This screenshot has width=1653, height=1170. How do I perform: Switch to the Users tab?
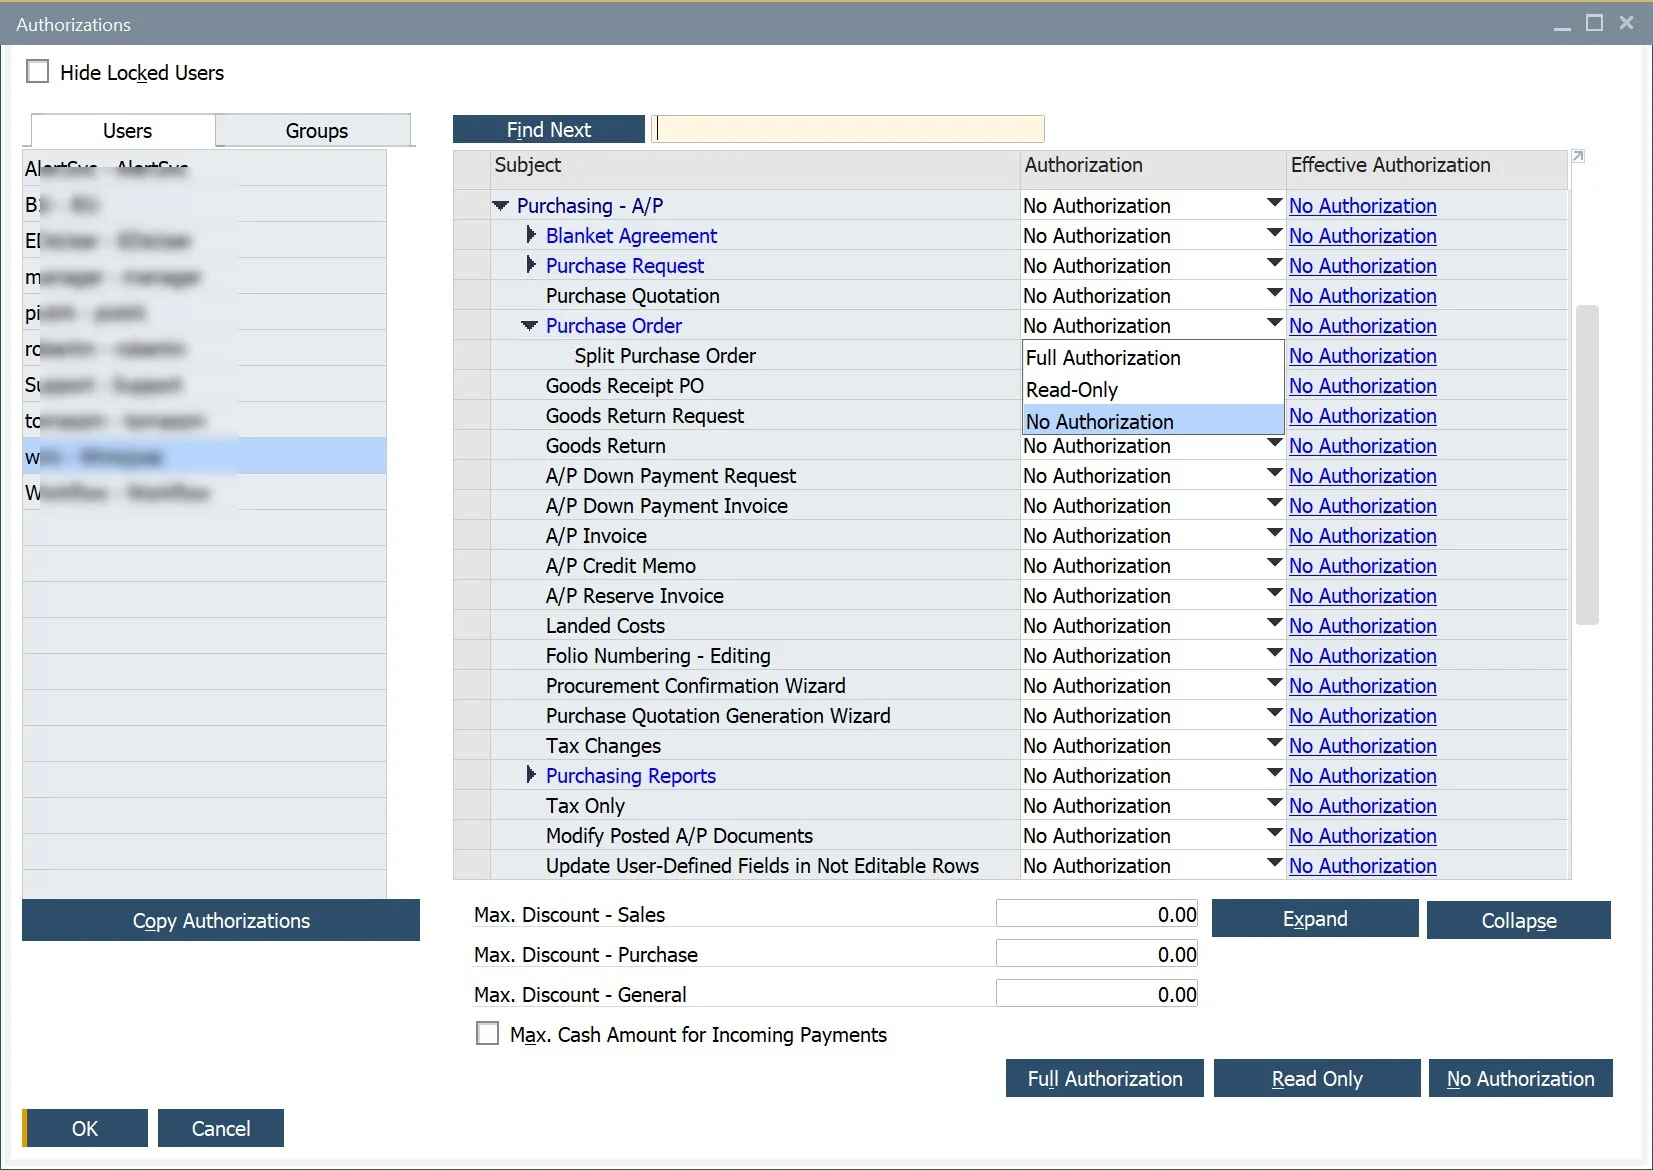127,130
